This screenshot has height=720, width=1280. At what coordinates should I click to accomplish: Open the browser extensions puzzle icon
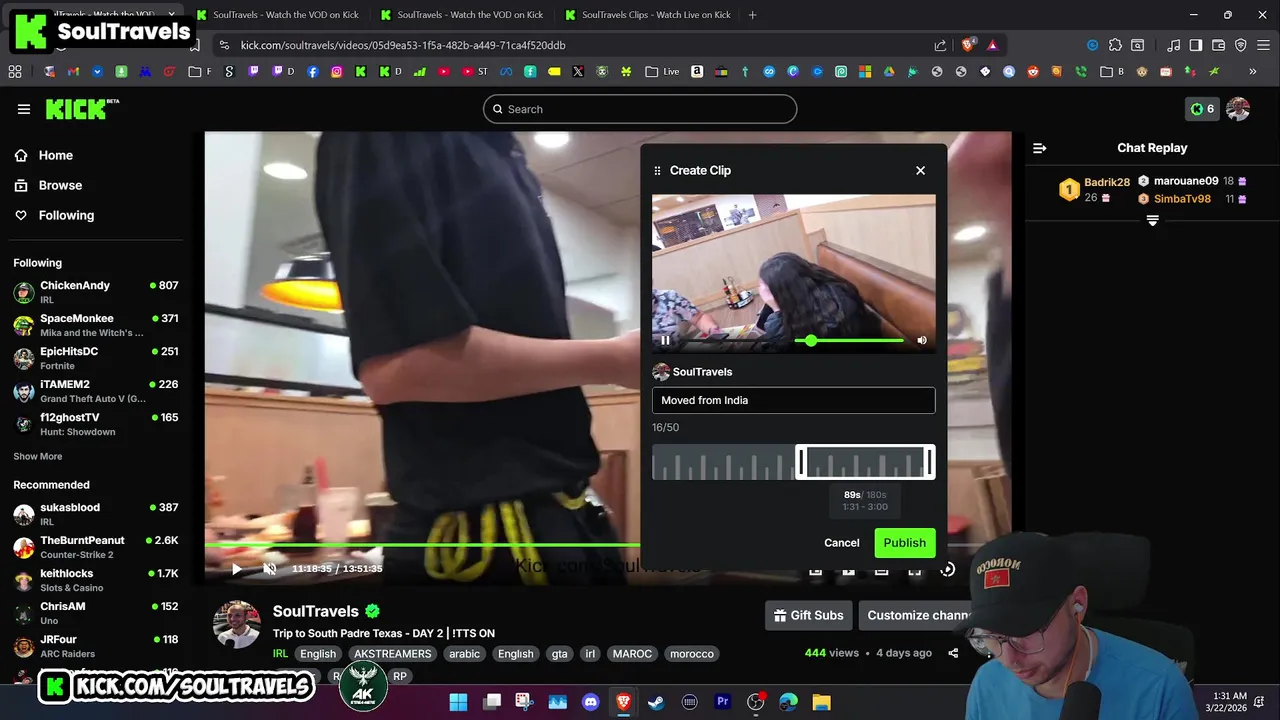(x=1114, y=45)
